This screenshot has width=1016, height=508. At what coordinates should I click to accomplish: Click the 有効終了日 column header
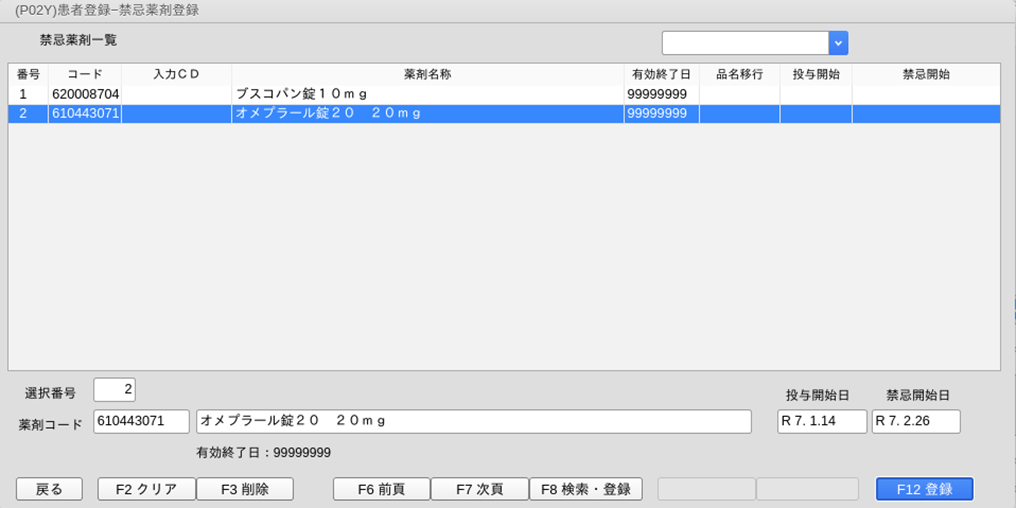tap(660, 74)
